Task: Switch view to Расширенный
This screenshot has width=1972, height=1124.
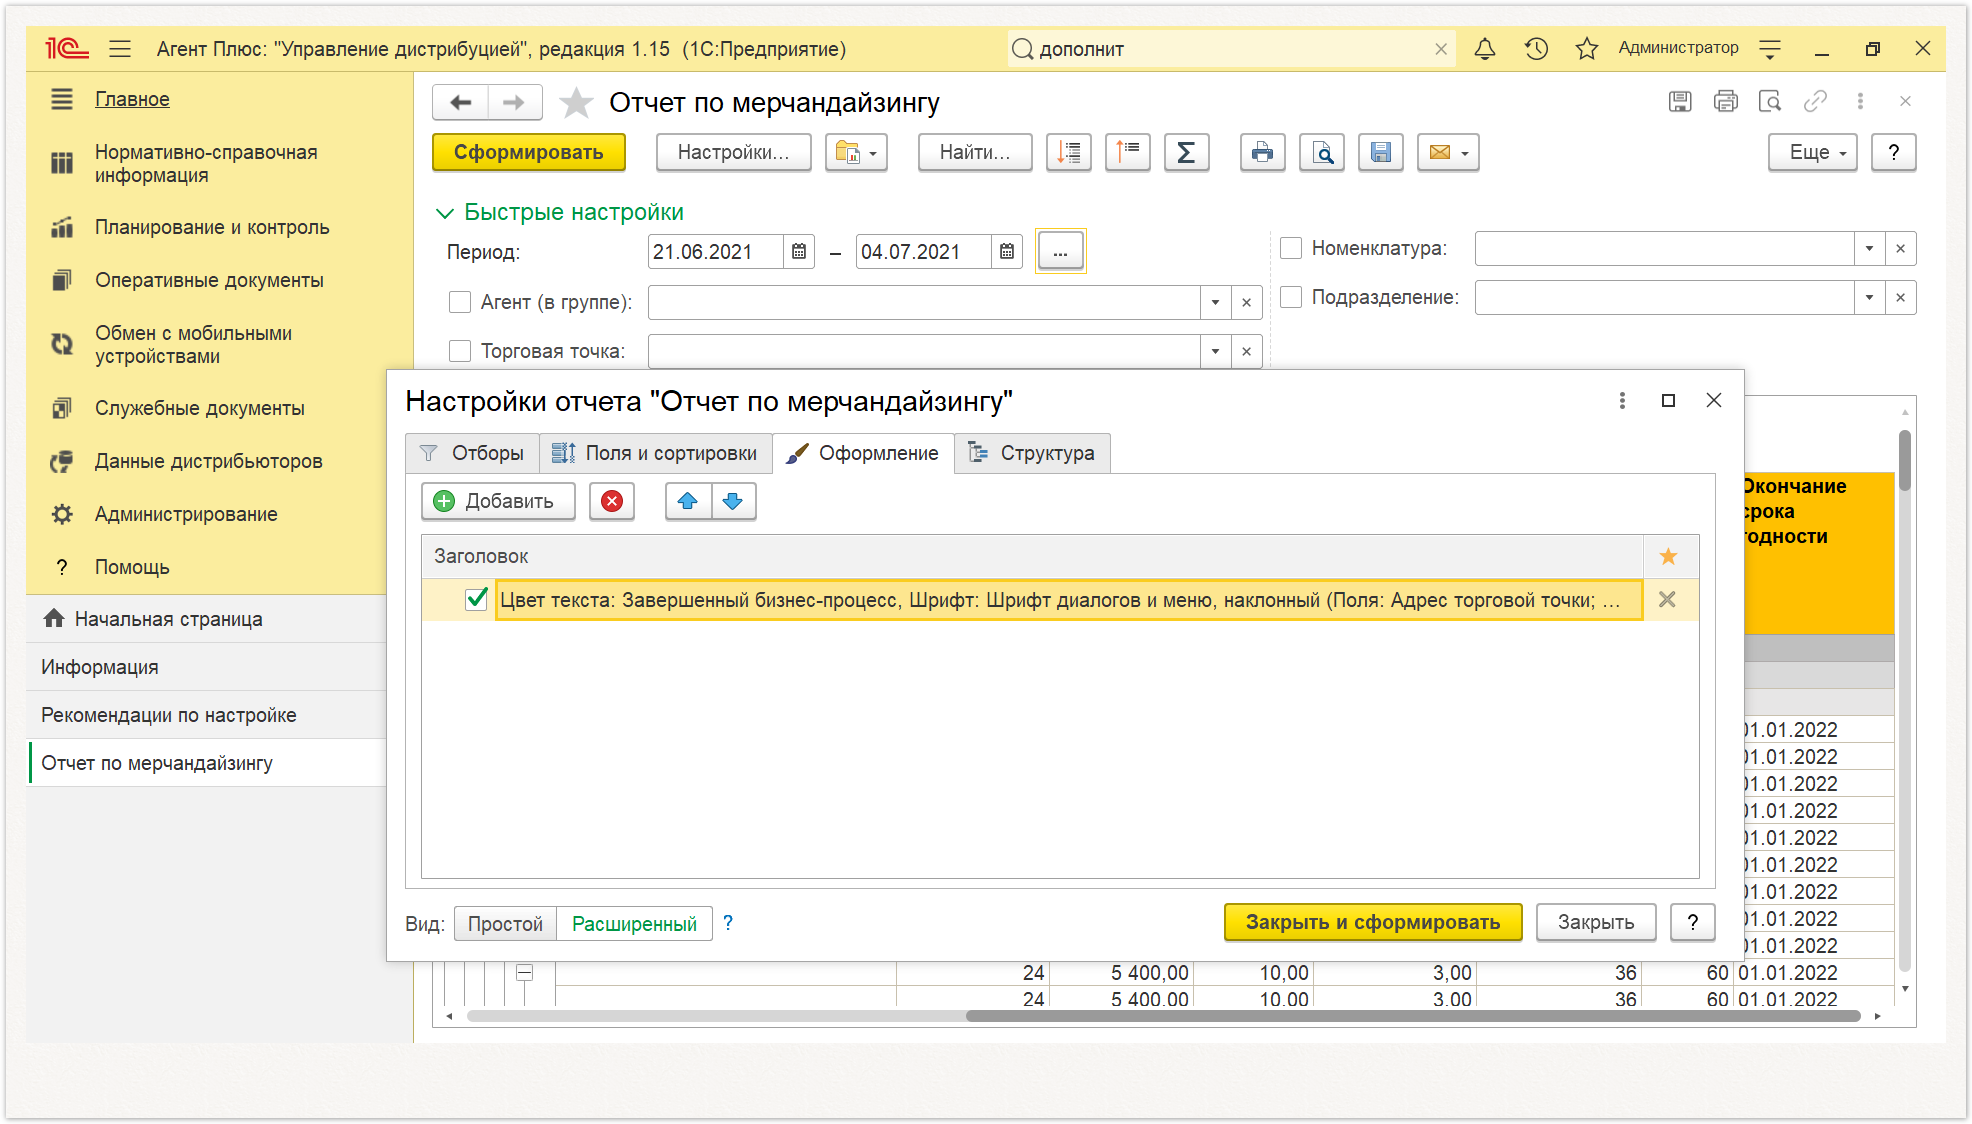Action: (634, 924)
